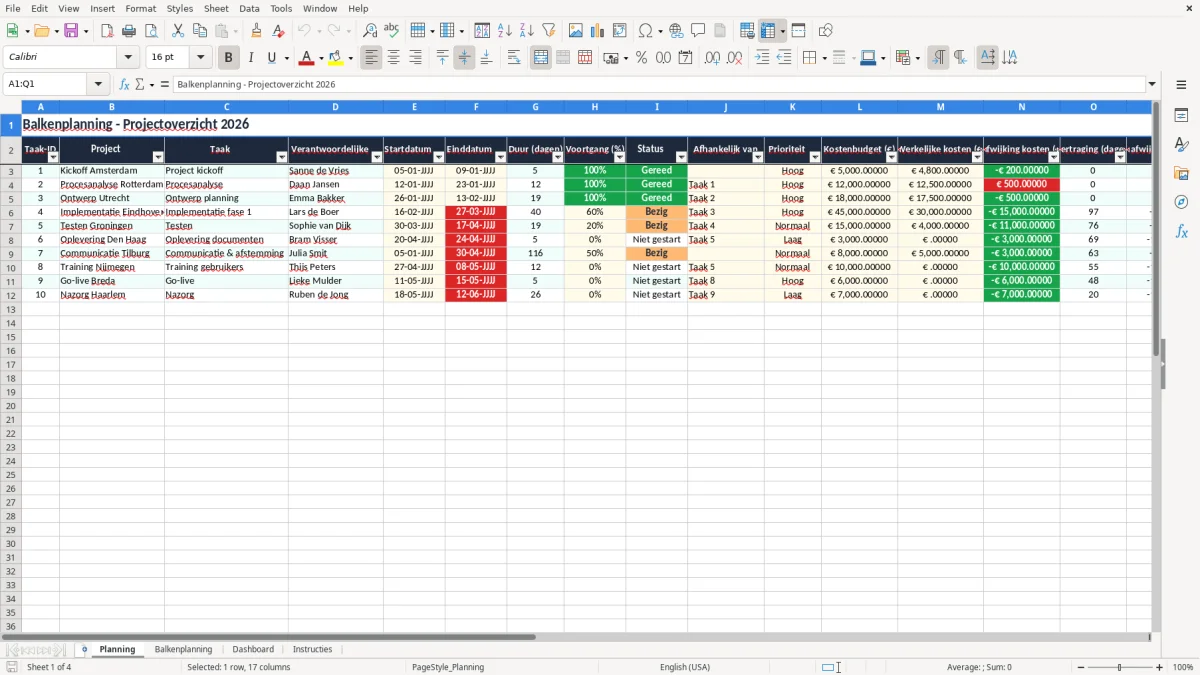Switch to the Instructies sheet tab
The width and height of the screenshot is (1200, 675).
point(312,649)
